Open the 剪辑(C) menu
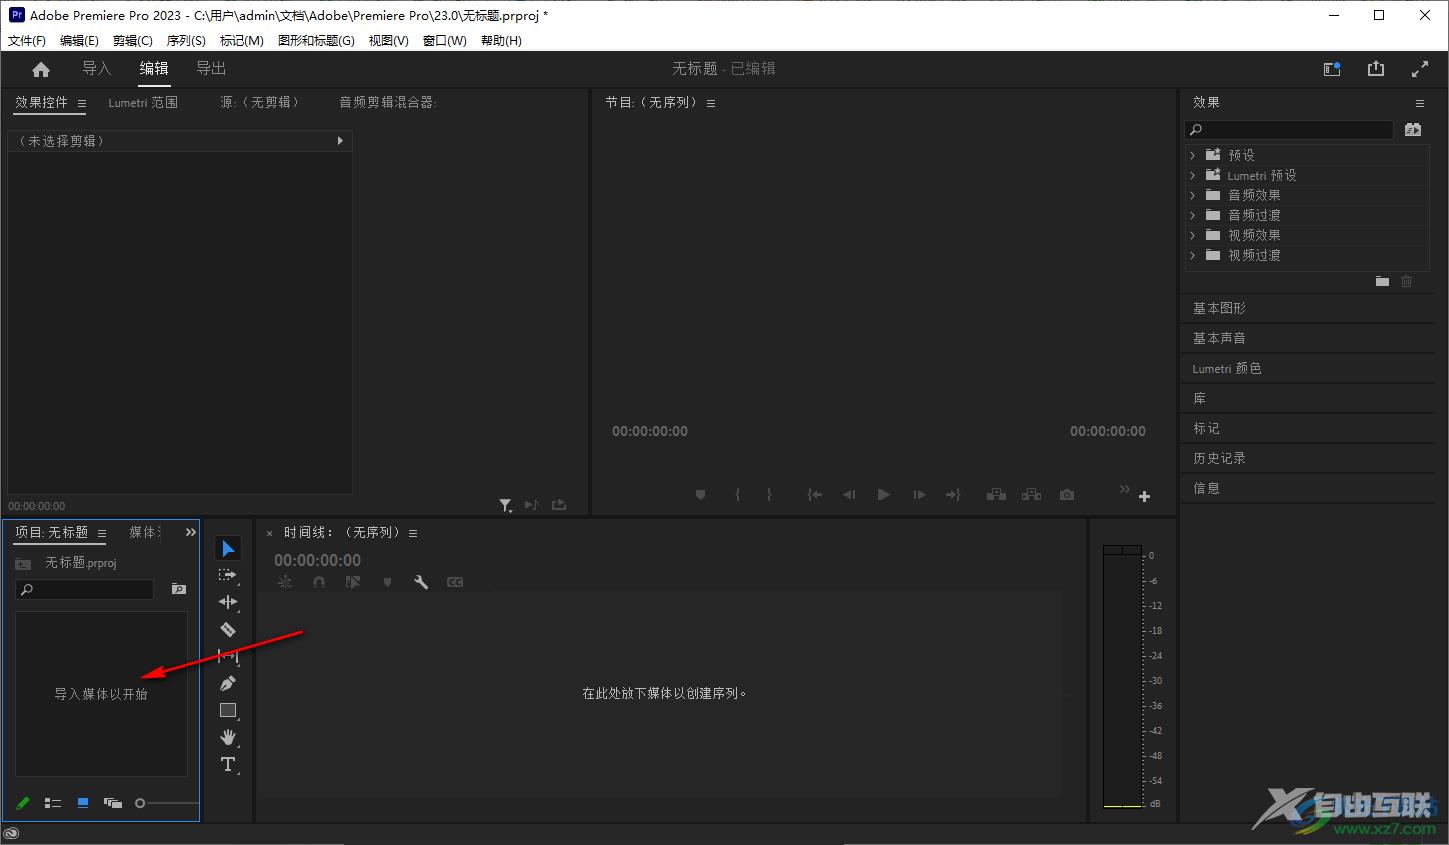The width and height of the screenshot is (1449, 845). tap(133, 41)
